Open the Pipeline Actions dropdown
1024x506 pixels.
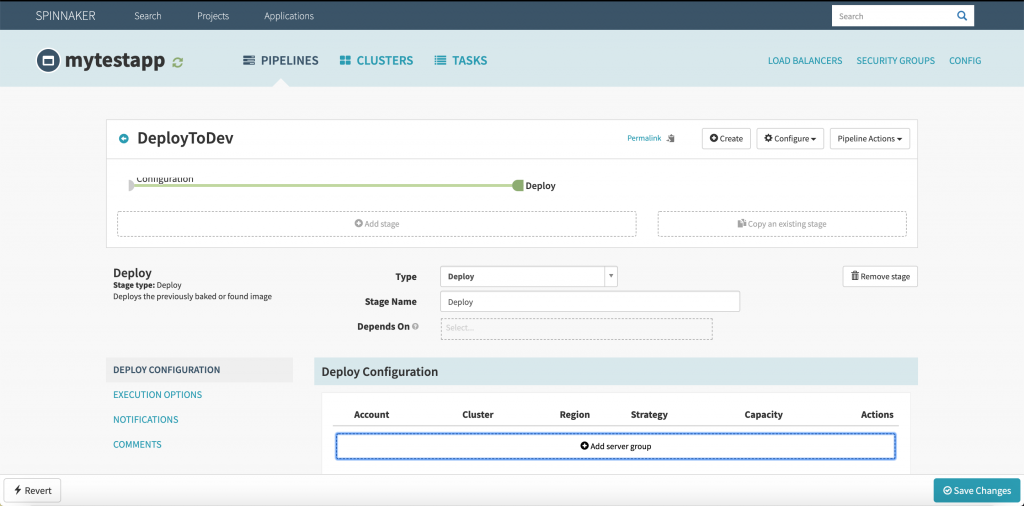pos(869,138)
